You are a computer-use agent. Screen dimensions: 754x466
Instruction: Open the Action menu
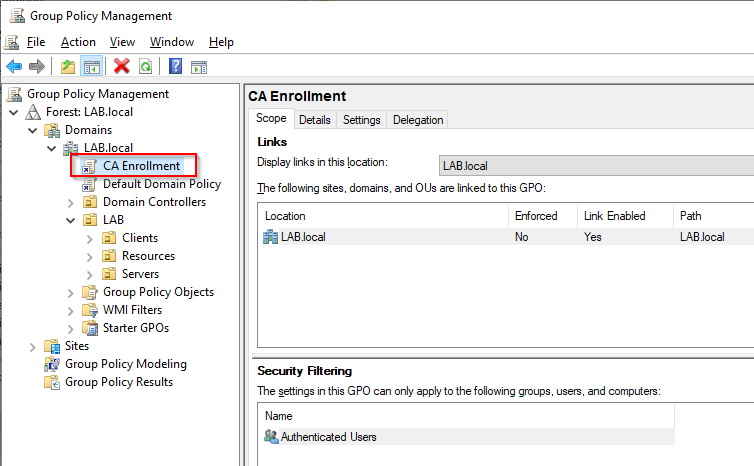tap(78, 42)
